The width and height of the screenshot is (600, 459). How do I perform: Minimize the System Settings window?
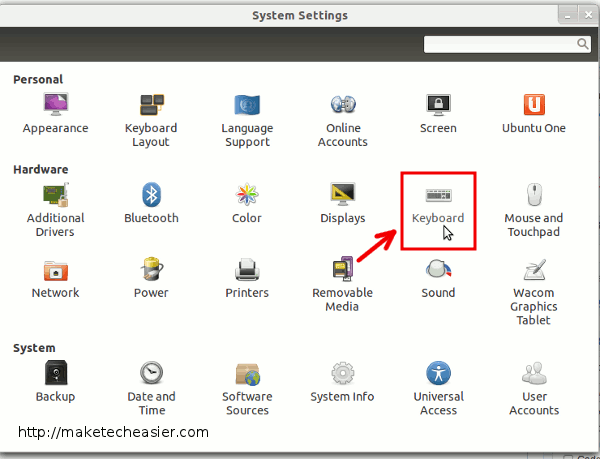pyautogui.click(x=568, y=15)
